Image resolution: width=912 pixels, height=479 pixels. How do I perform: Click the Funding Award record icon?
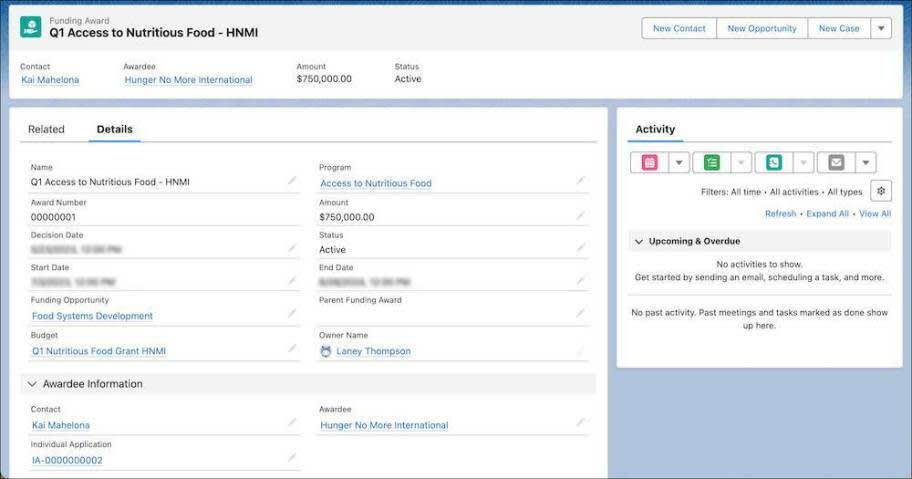pyautogui.click(x=30, y=27)
